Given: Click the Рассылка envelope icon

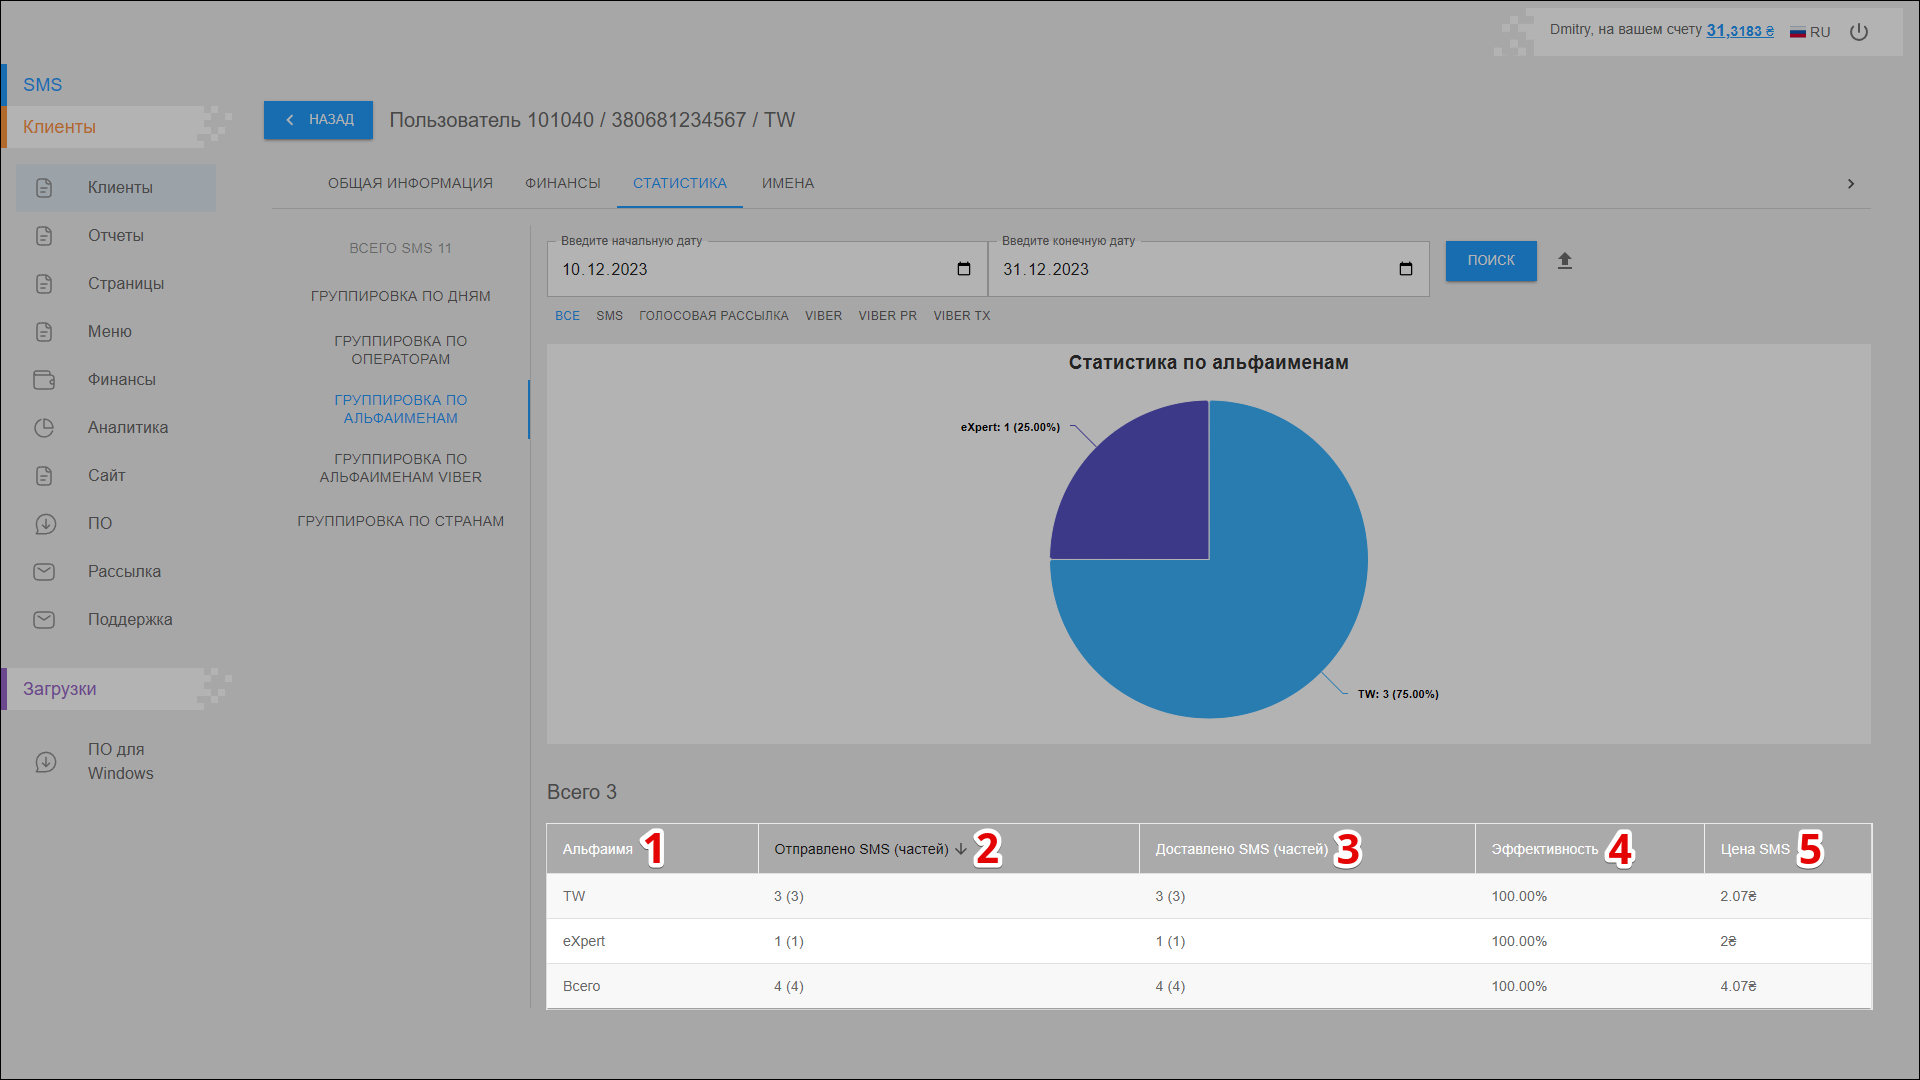Looking at the screenshot, I should 44,572.
